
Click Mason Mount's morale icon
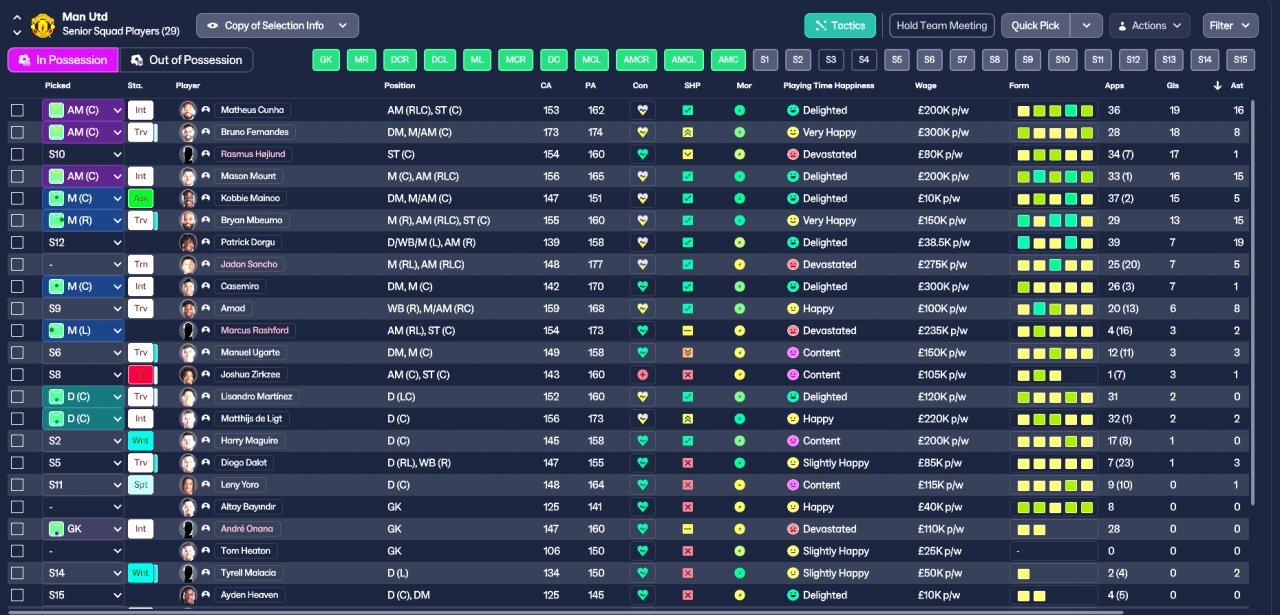click(x=739, y=176)
